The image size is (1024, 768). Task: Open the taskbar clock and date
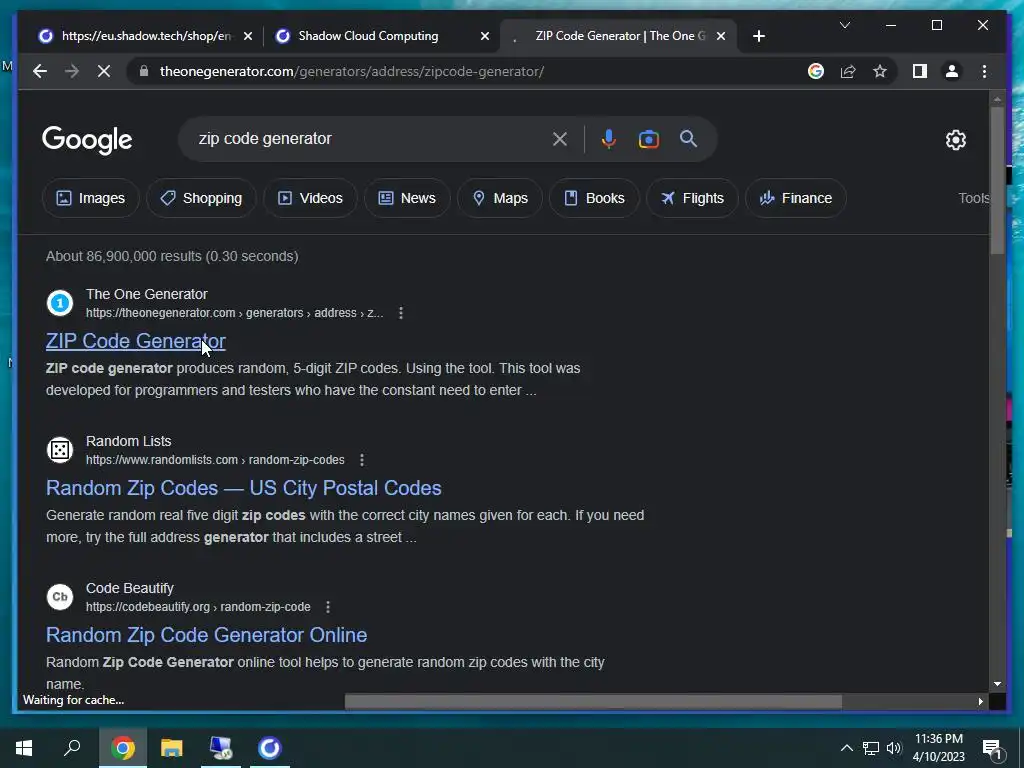[x=938, y=748]
